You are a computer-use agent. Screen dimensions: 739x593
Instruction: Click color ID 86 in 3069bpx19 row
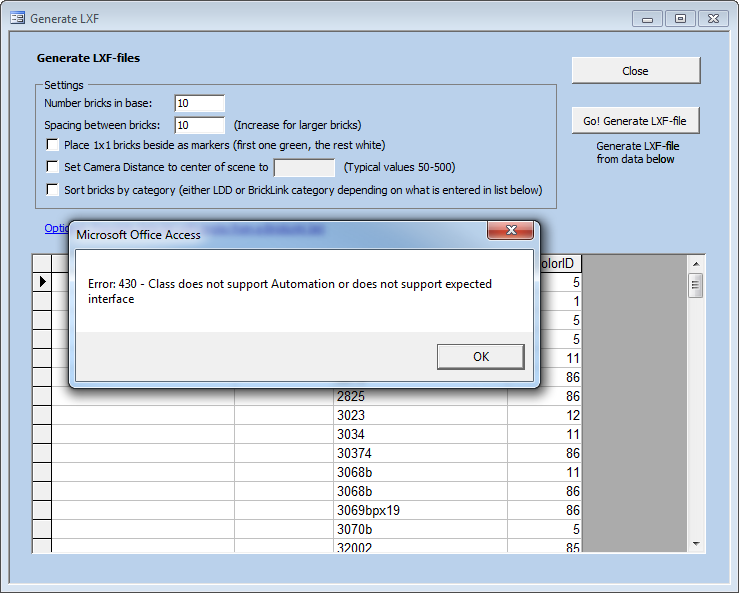(x=544, y=511)
